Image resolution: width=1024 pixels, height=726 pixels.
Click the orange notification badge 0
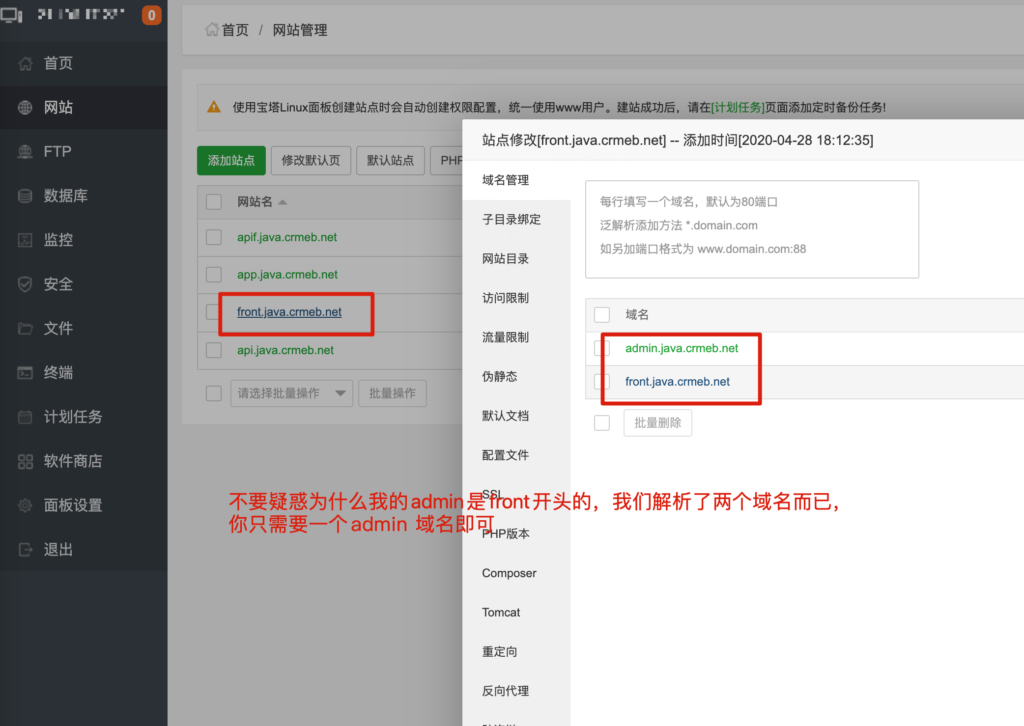[152, 15]
